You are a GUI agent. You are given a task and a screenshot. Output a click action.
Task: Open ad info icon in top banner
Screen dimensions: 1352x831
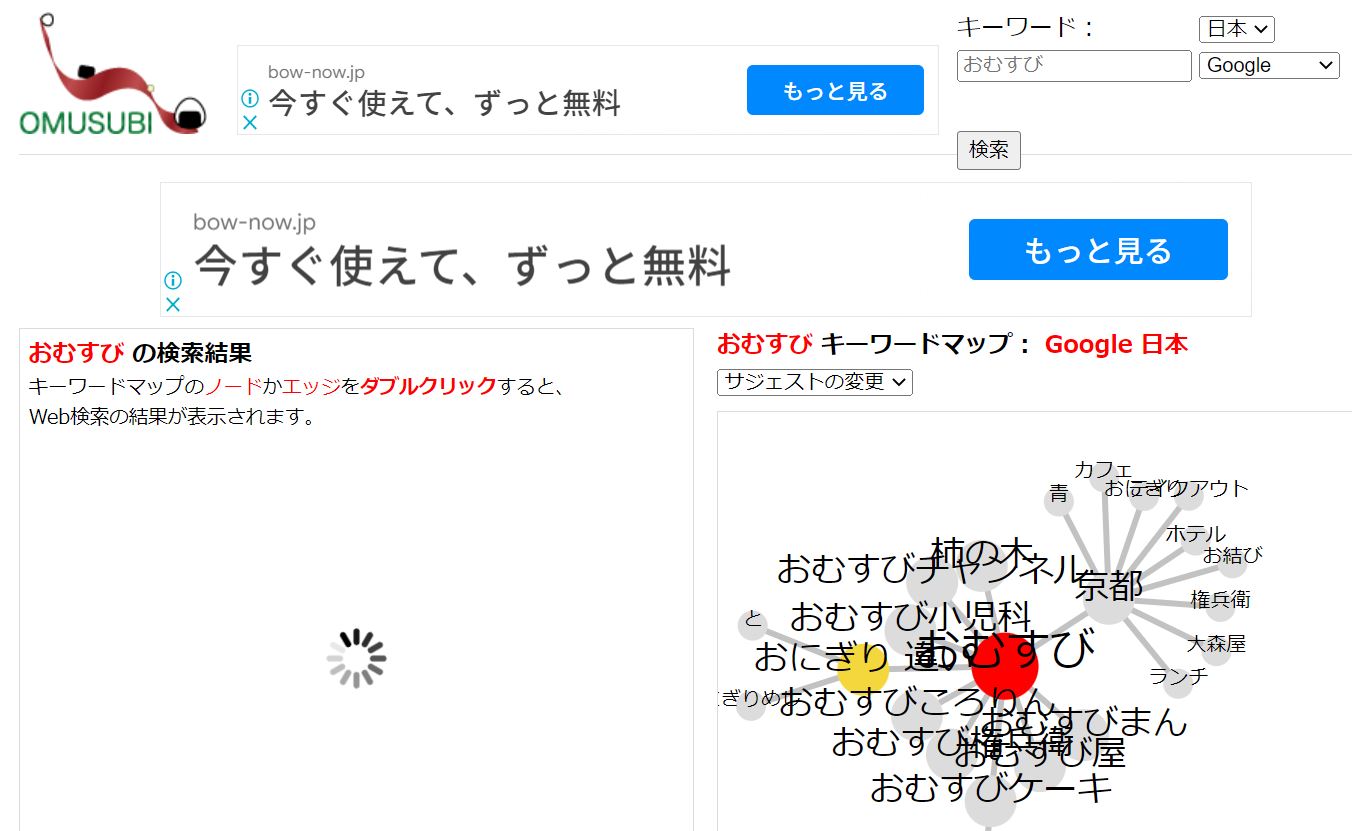250,98
